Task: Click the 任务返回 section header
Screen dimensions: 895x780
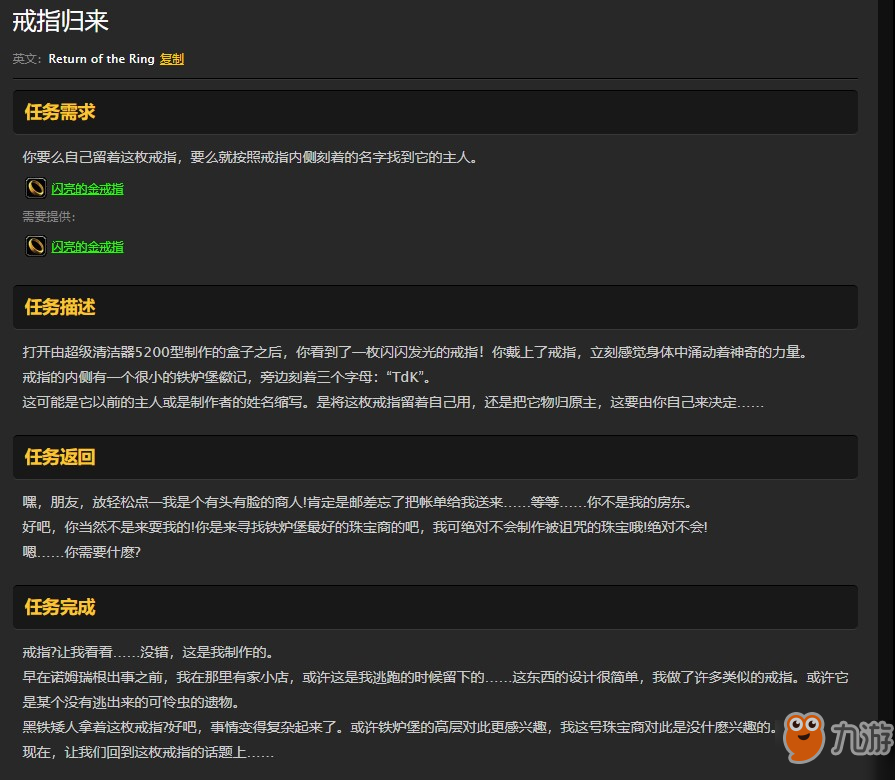Action: tap(435, 457)
